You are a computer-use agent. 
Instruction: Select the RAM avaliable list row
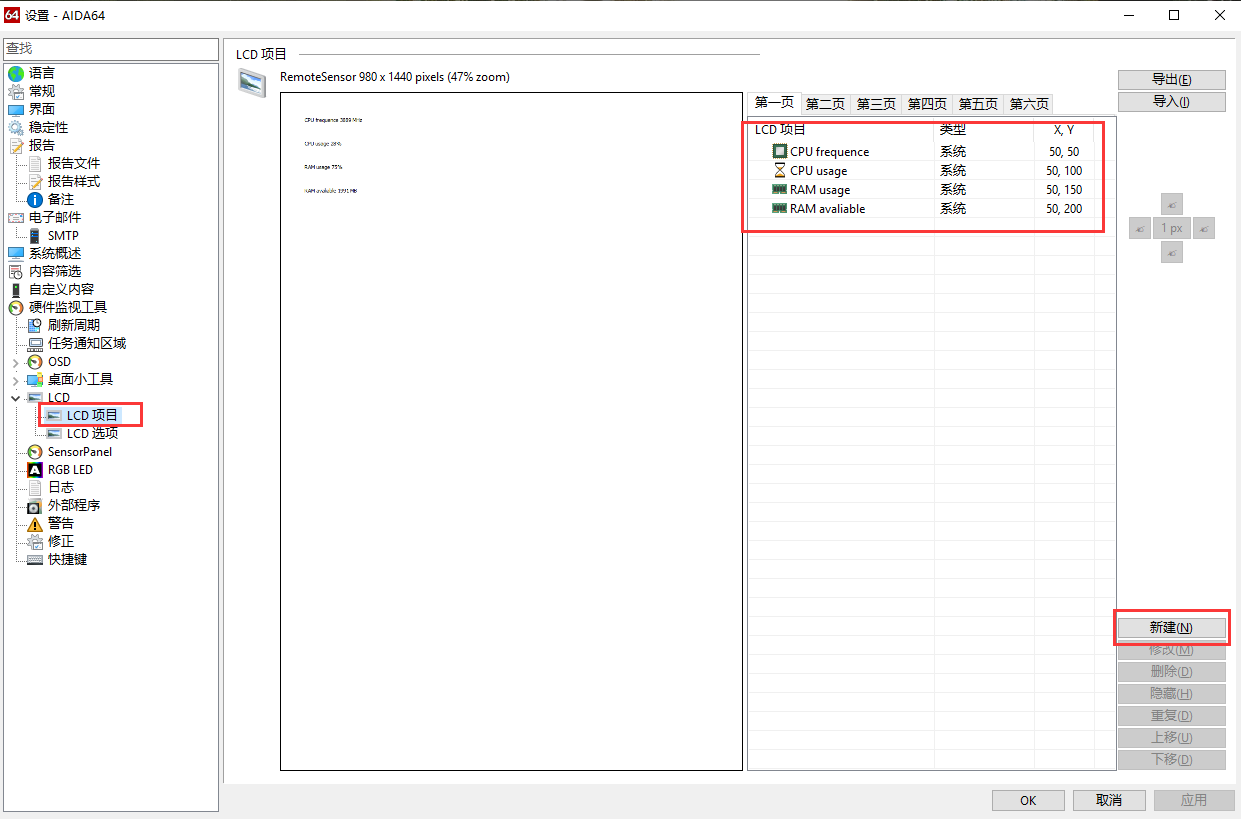point(932,209)
